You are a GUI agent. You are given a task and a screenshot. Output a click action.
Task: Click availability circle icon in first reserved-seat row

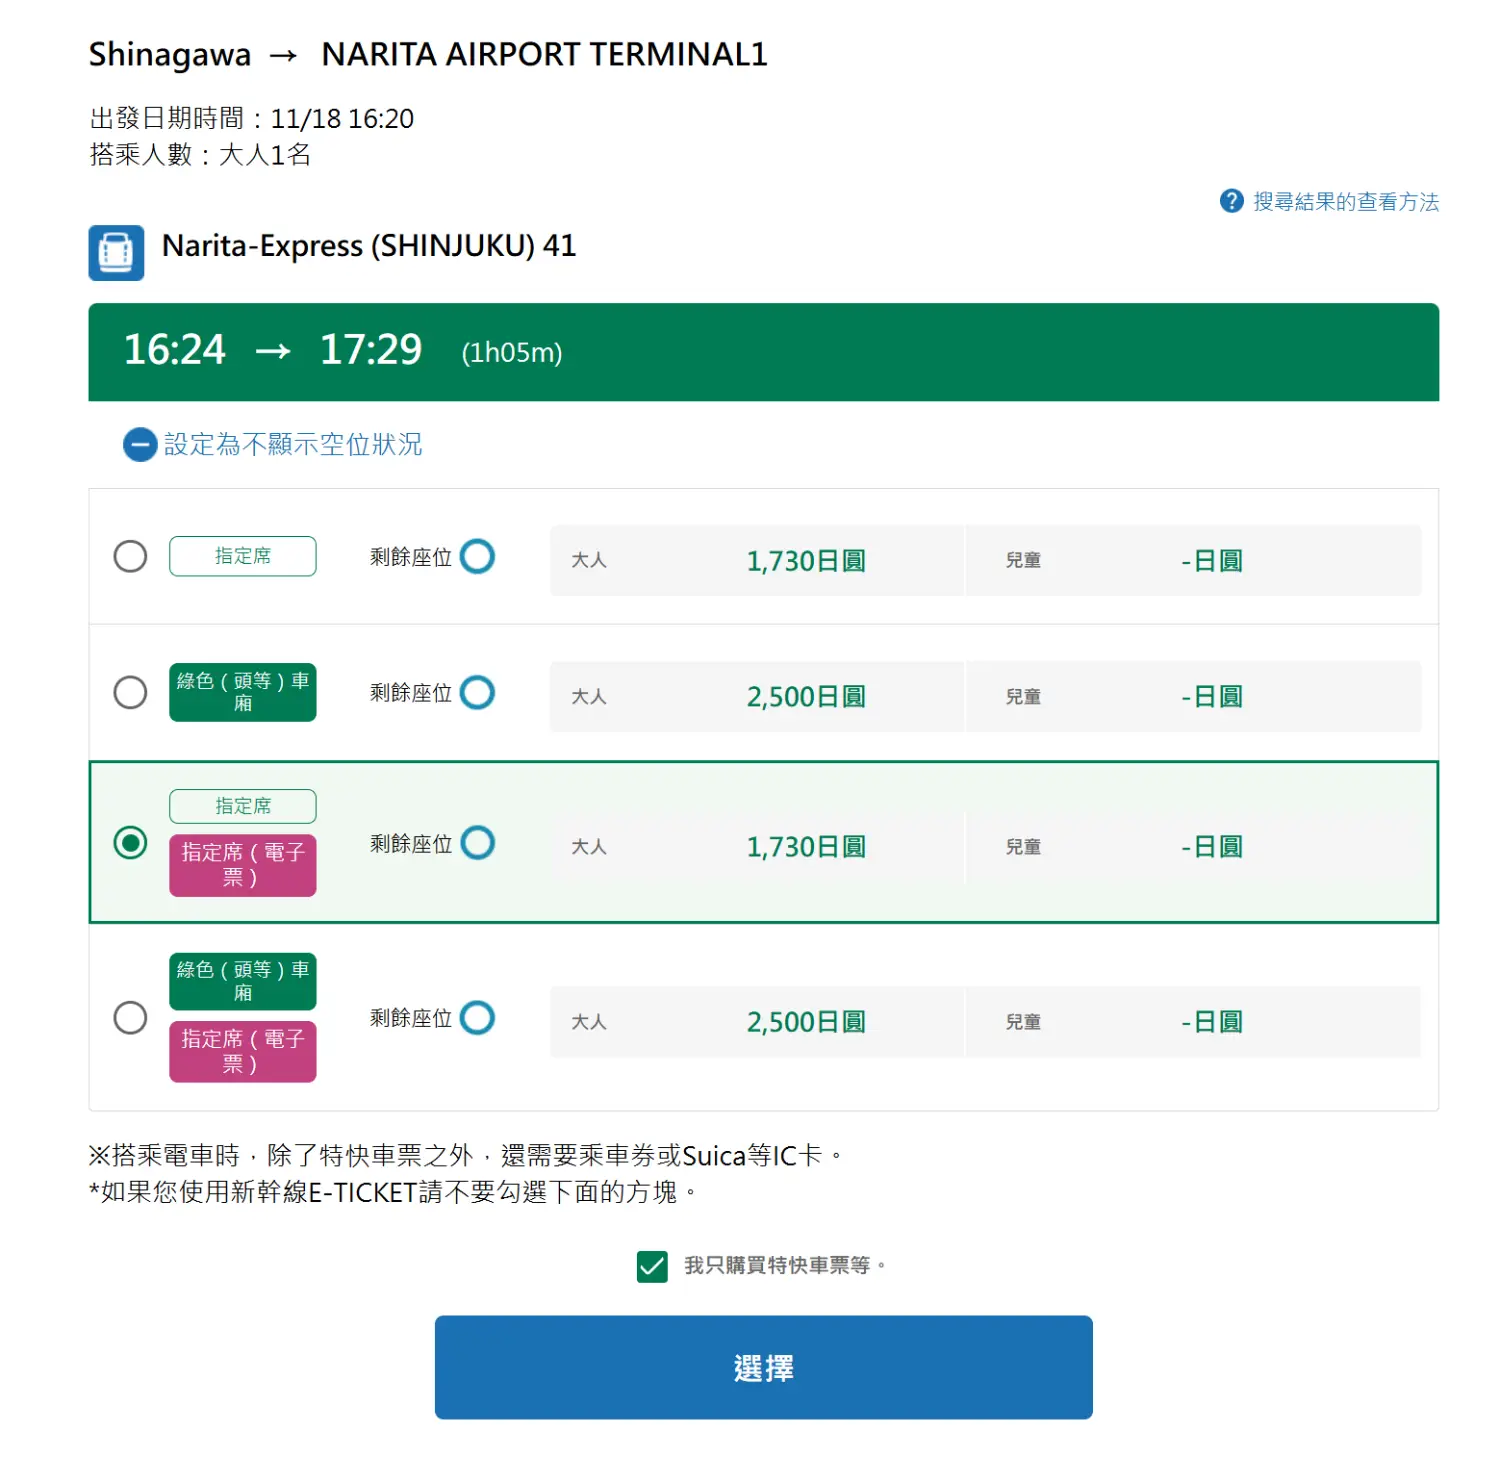pos(478,556)
